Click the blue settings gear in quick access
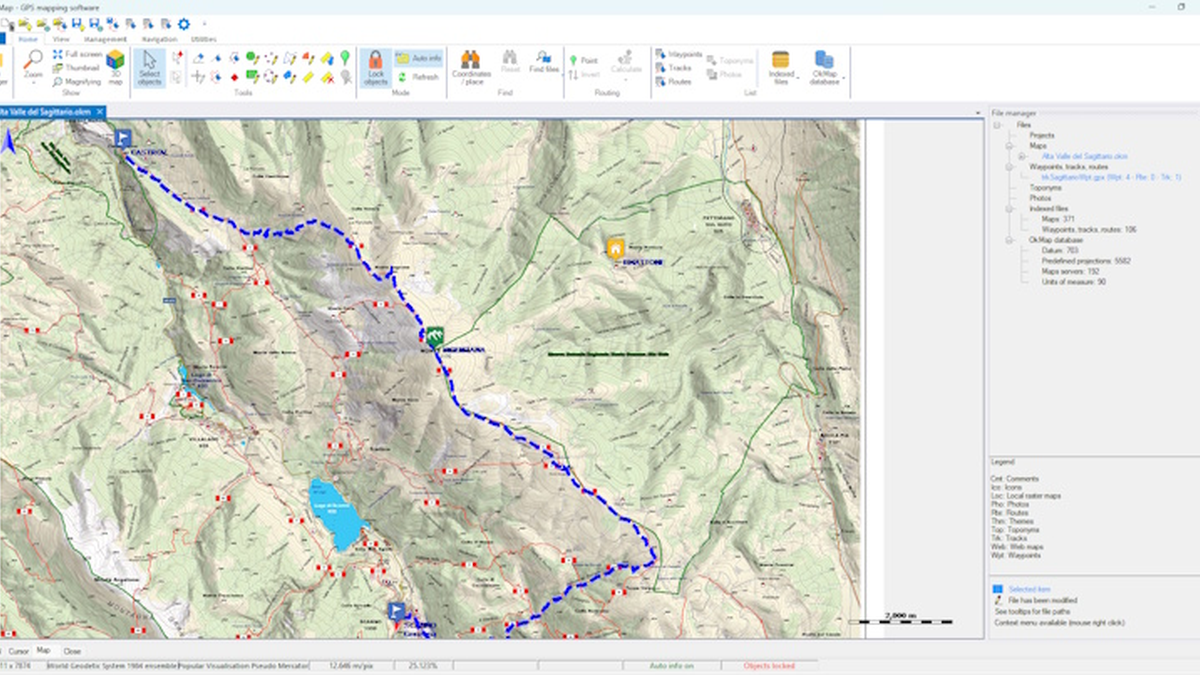The image size is (1200, 675). point(184,23)
